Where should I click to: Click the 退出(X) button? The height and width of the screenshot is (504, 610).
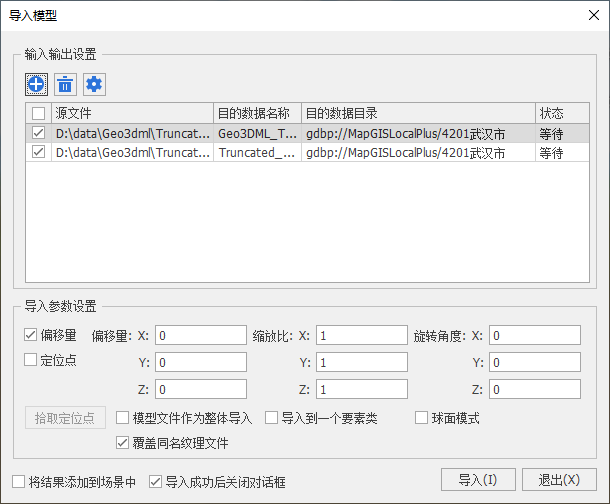click(558, 480)
